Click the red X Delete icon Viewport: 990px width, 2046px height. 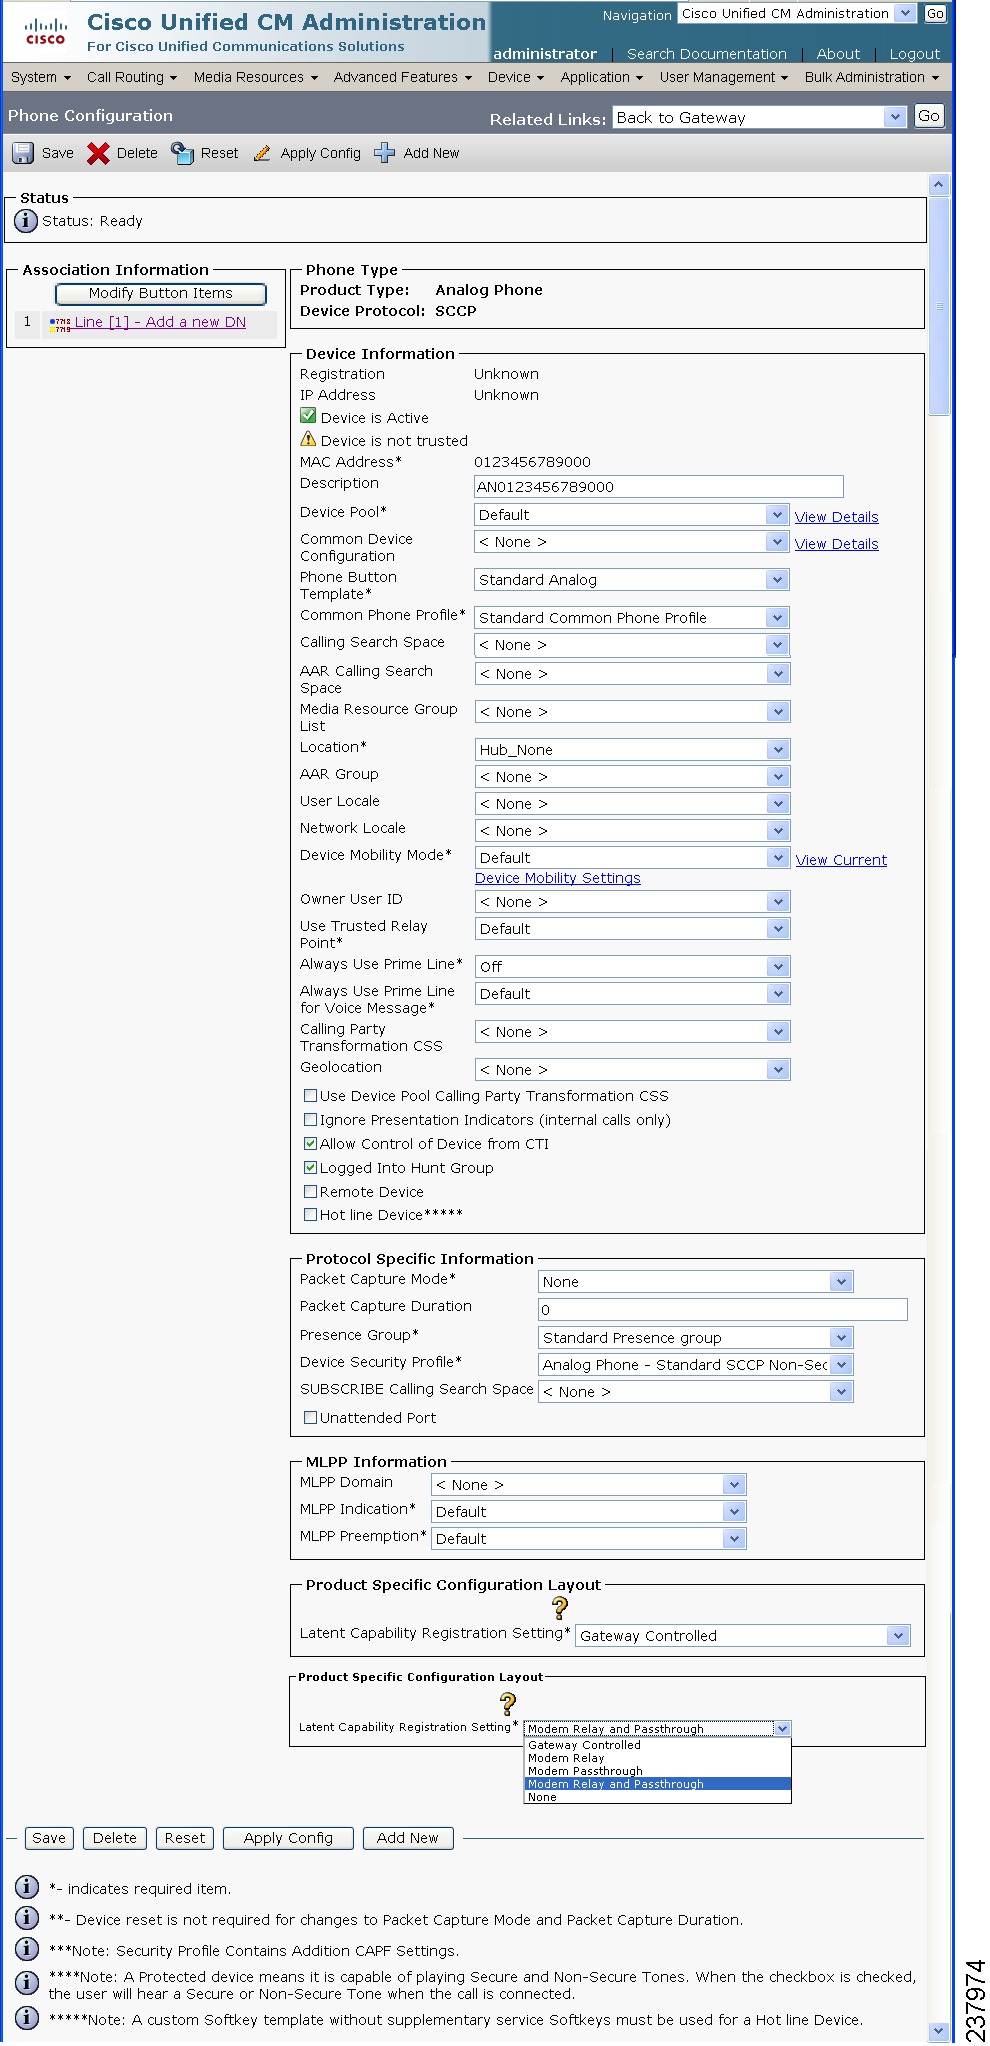(x=98, y=153)
